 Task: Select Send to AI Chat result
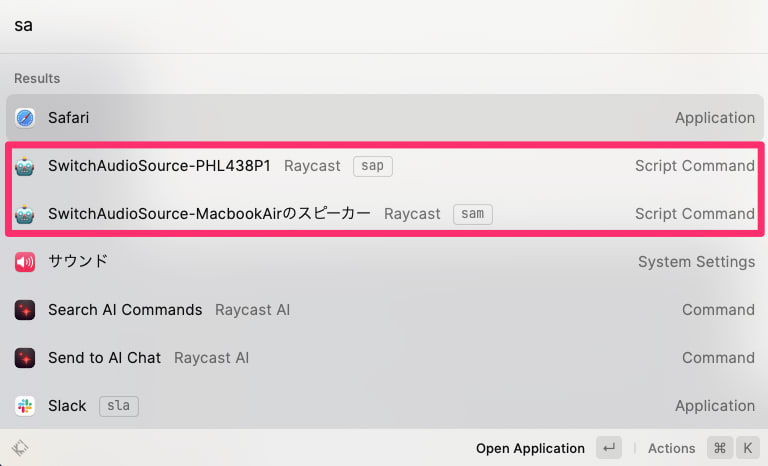pos(384,358)
